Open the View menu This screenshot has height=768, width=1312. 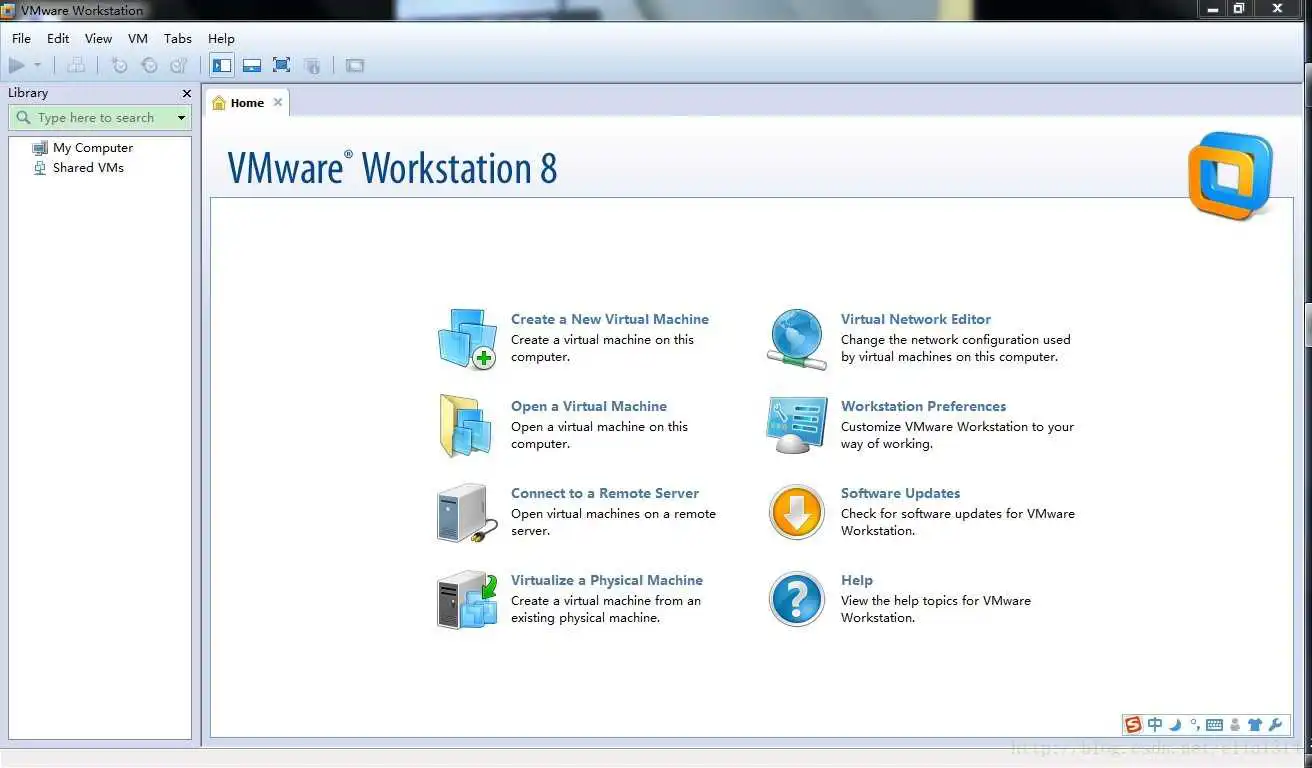pyautogui.click(x=98, y=38)
